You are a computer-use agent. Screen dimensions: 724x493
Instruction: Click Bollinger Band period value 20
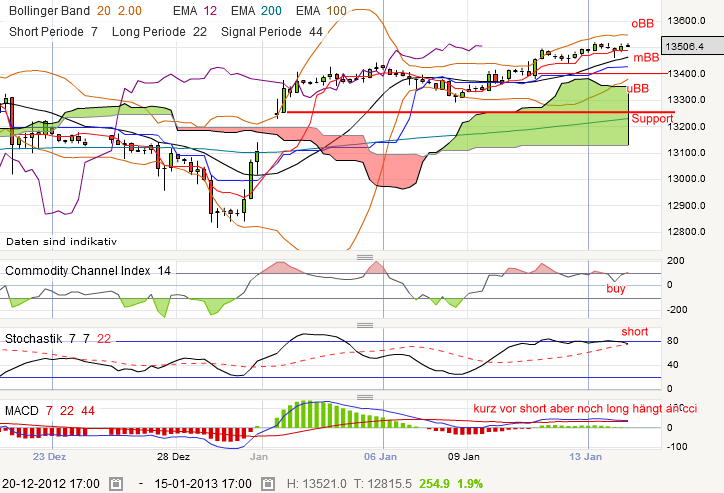(104, 11)
